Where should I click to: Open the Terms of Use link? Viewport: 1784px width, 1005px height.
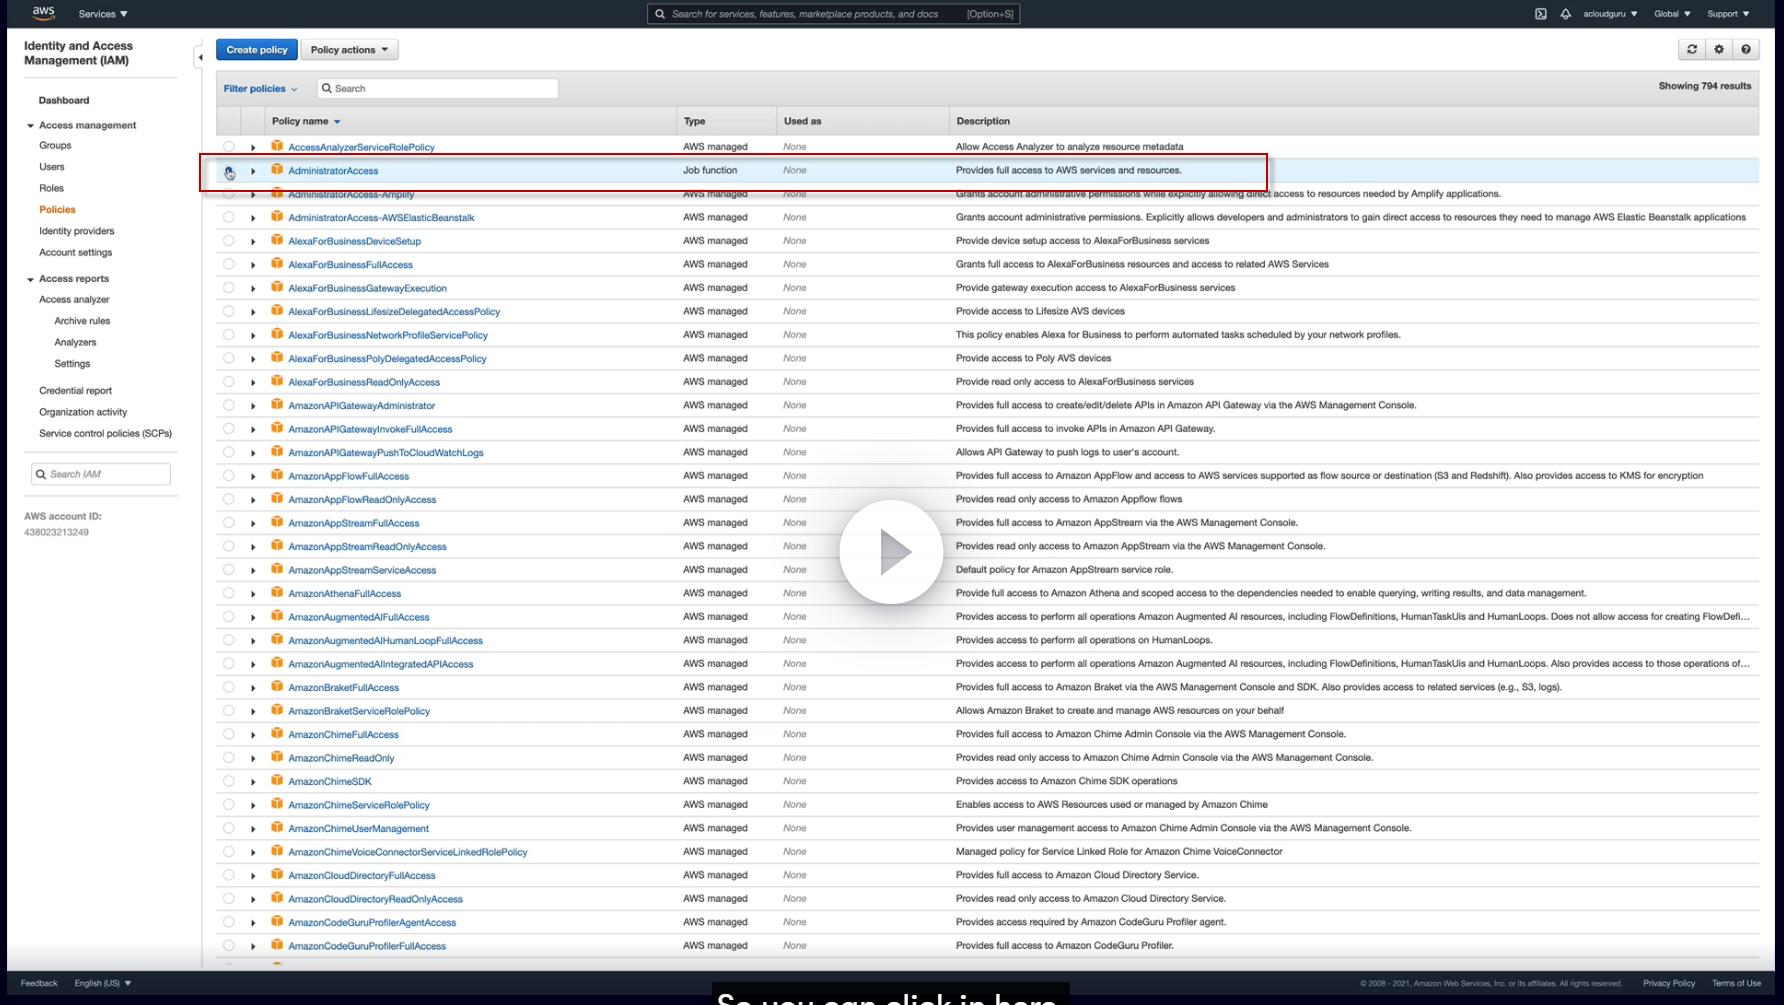(1736, 983)
